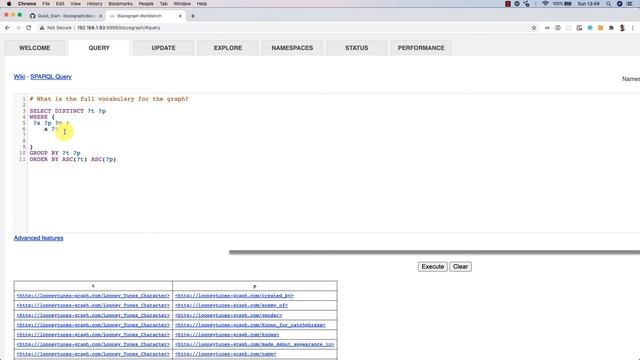Image resolution: width=640 pixels, height=360 pixels.
Task: Click the horizontal scrollbar below the editor
Action: [434, 252]
